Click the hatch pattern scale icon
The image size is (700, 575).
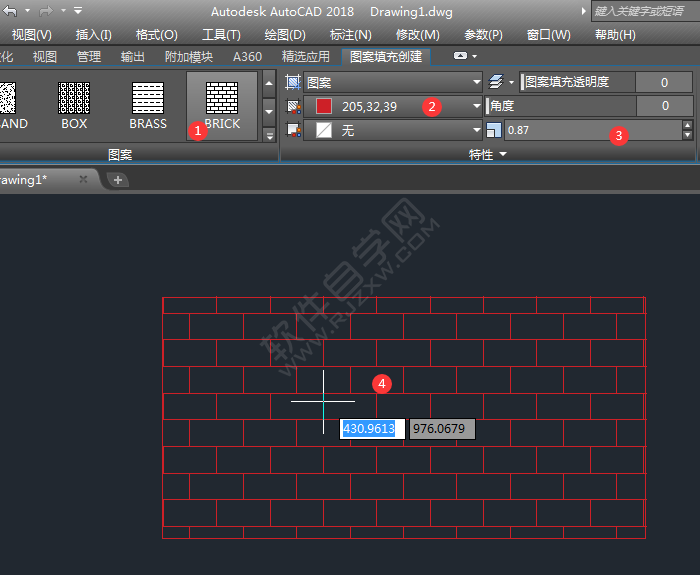(x=494, y=130)
